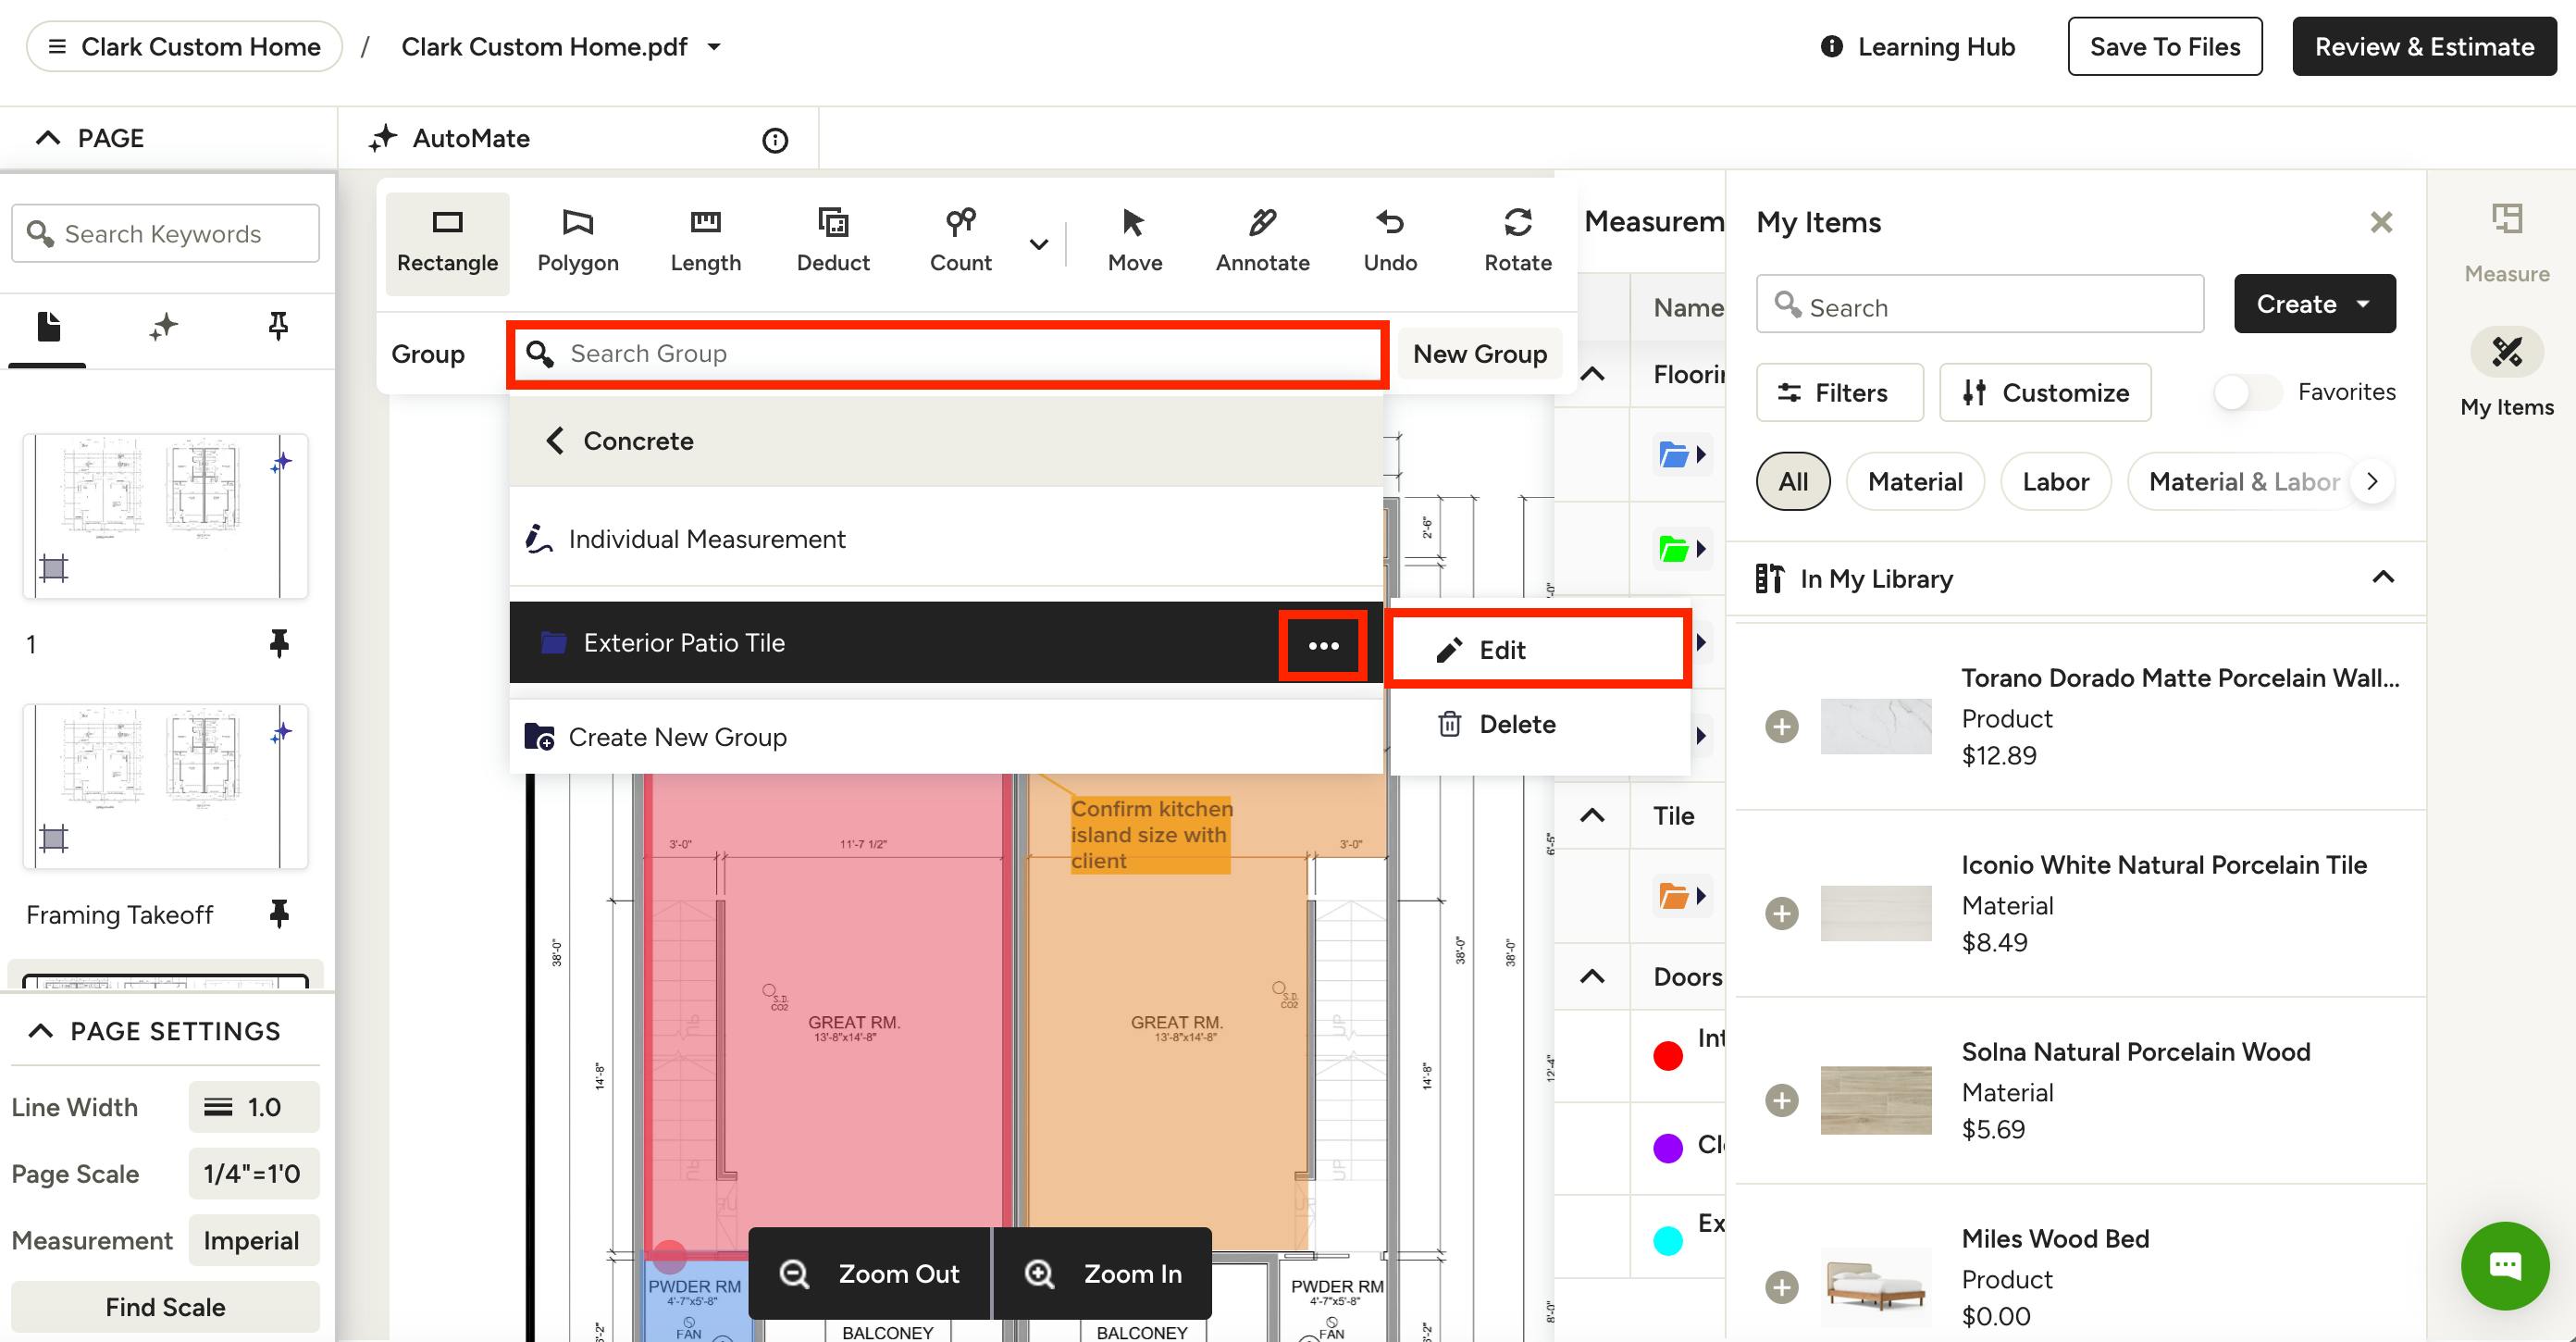2576x1342 pixels.
Task: Pick the Count tool
Action: [x=960, y=242]
